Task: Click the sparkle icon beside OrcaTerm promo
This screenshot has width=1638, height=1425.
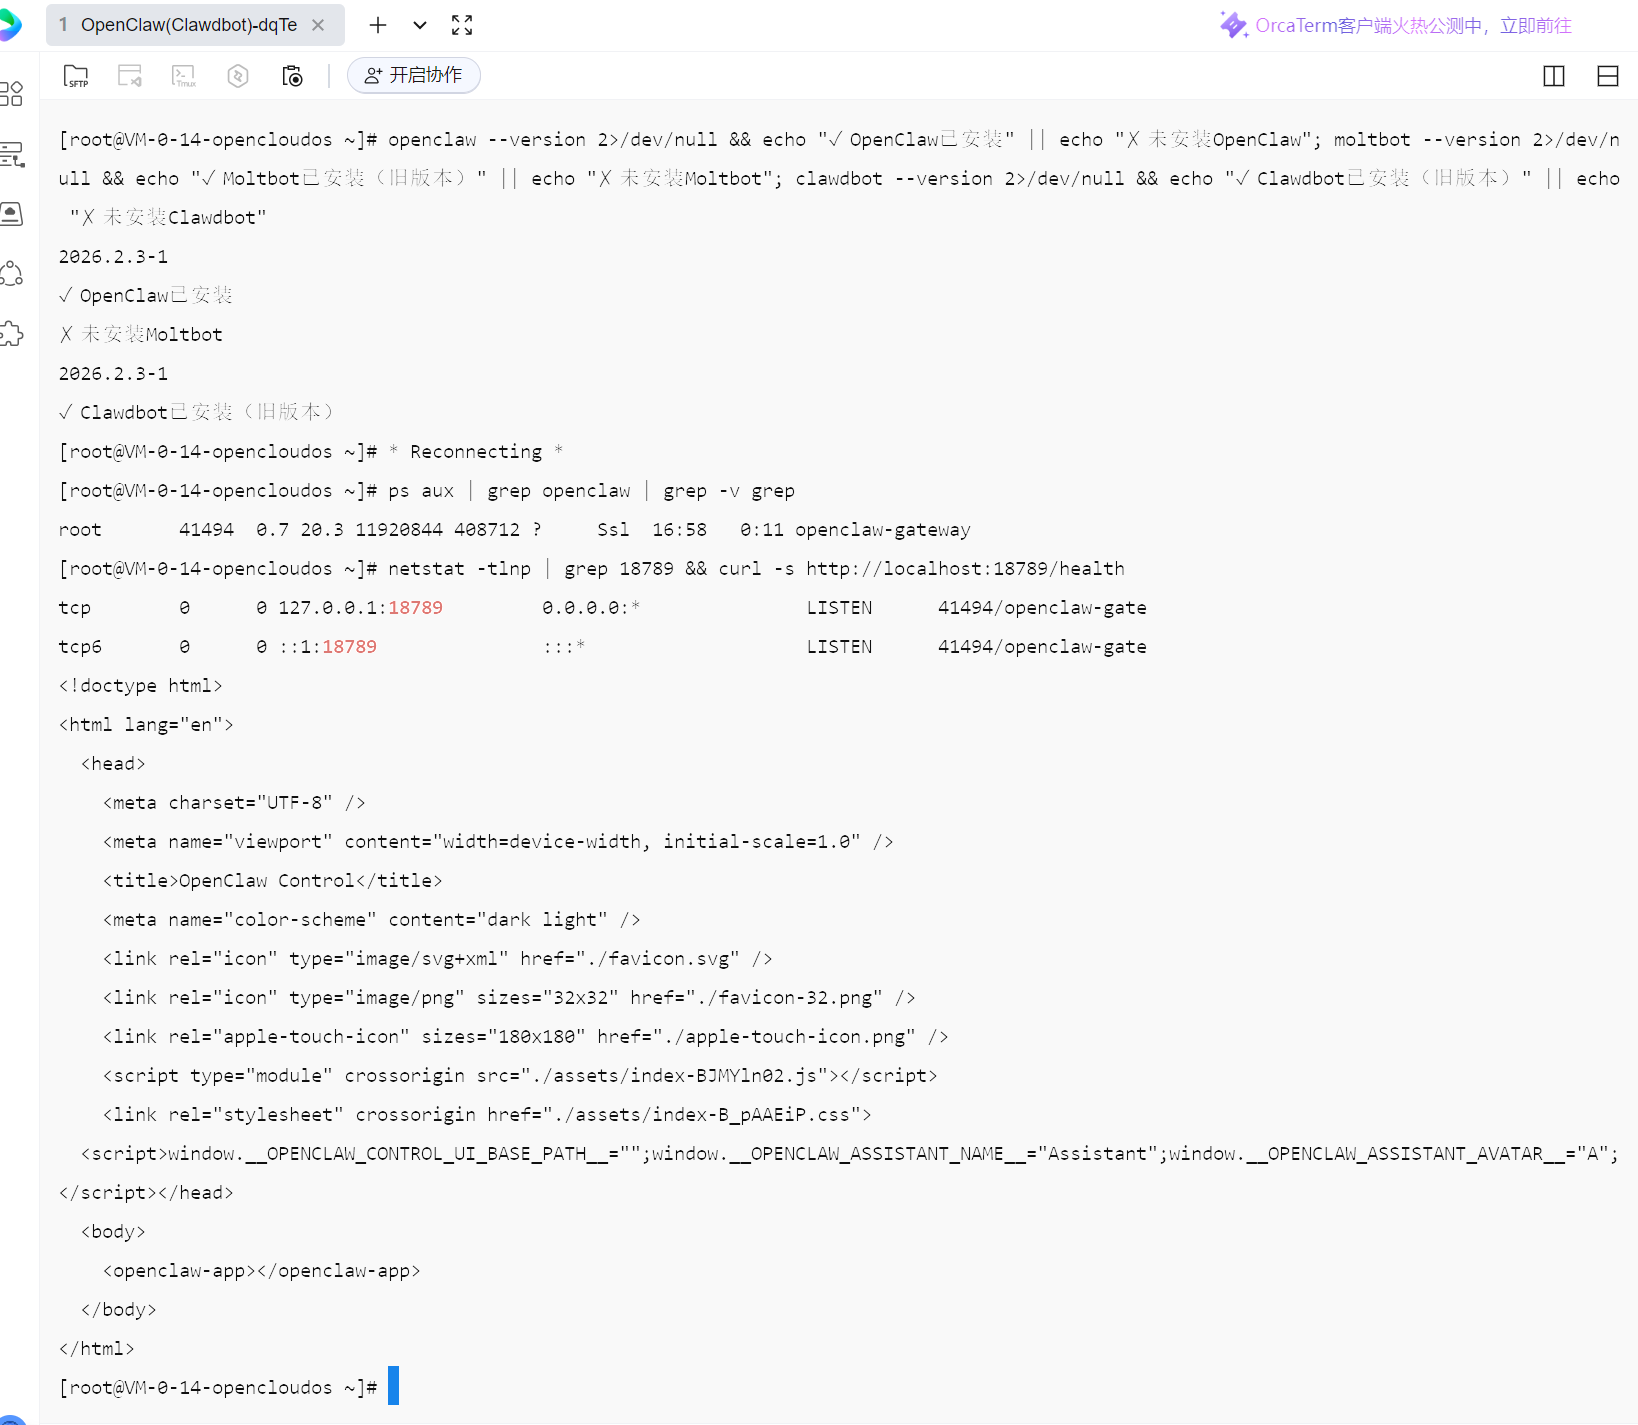Action: 1233,25
